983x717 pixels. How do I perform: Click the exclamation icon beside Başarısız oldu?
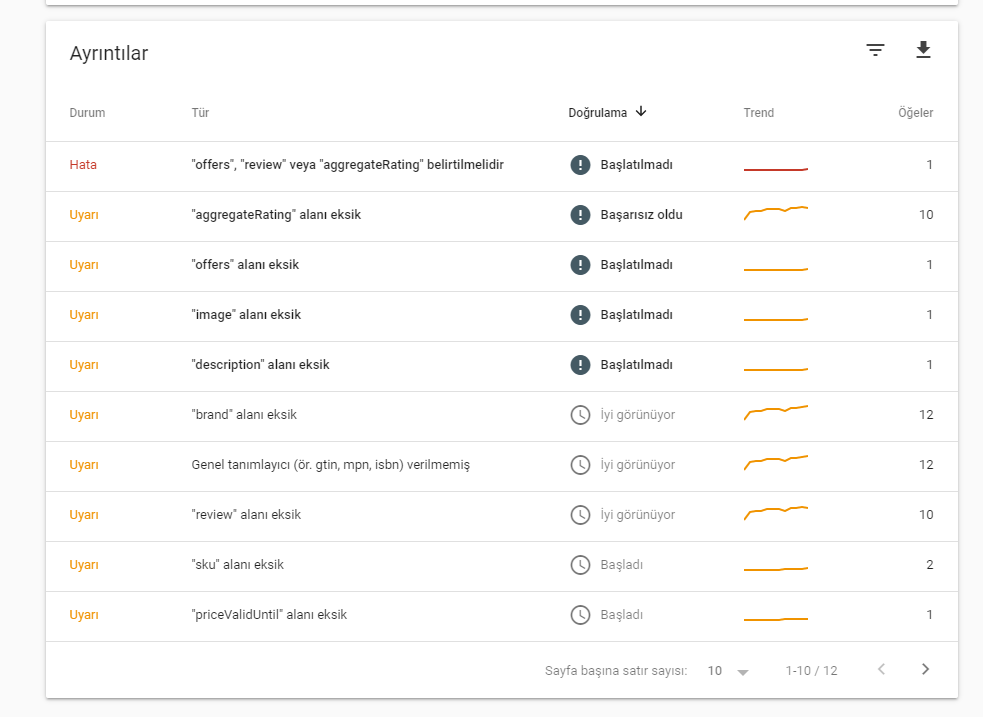point(580,215)
